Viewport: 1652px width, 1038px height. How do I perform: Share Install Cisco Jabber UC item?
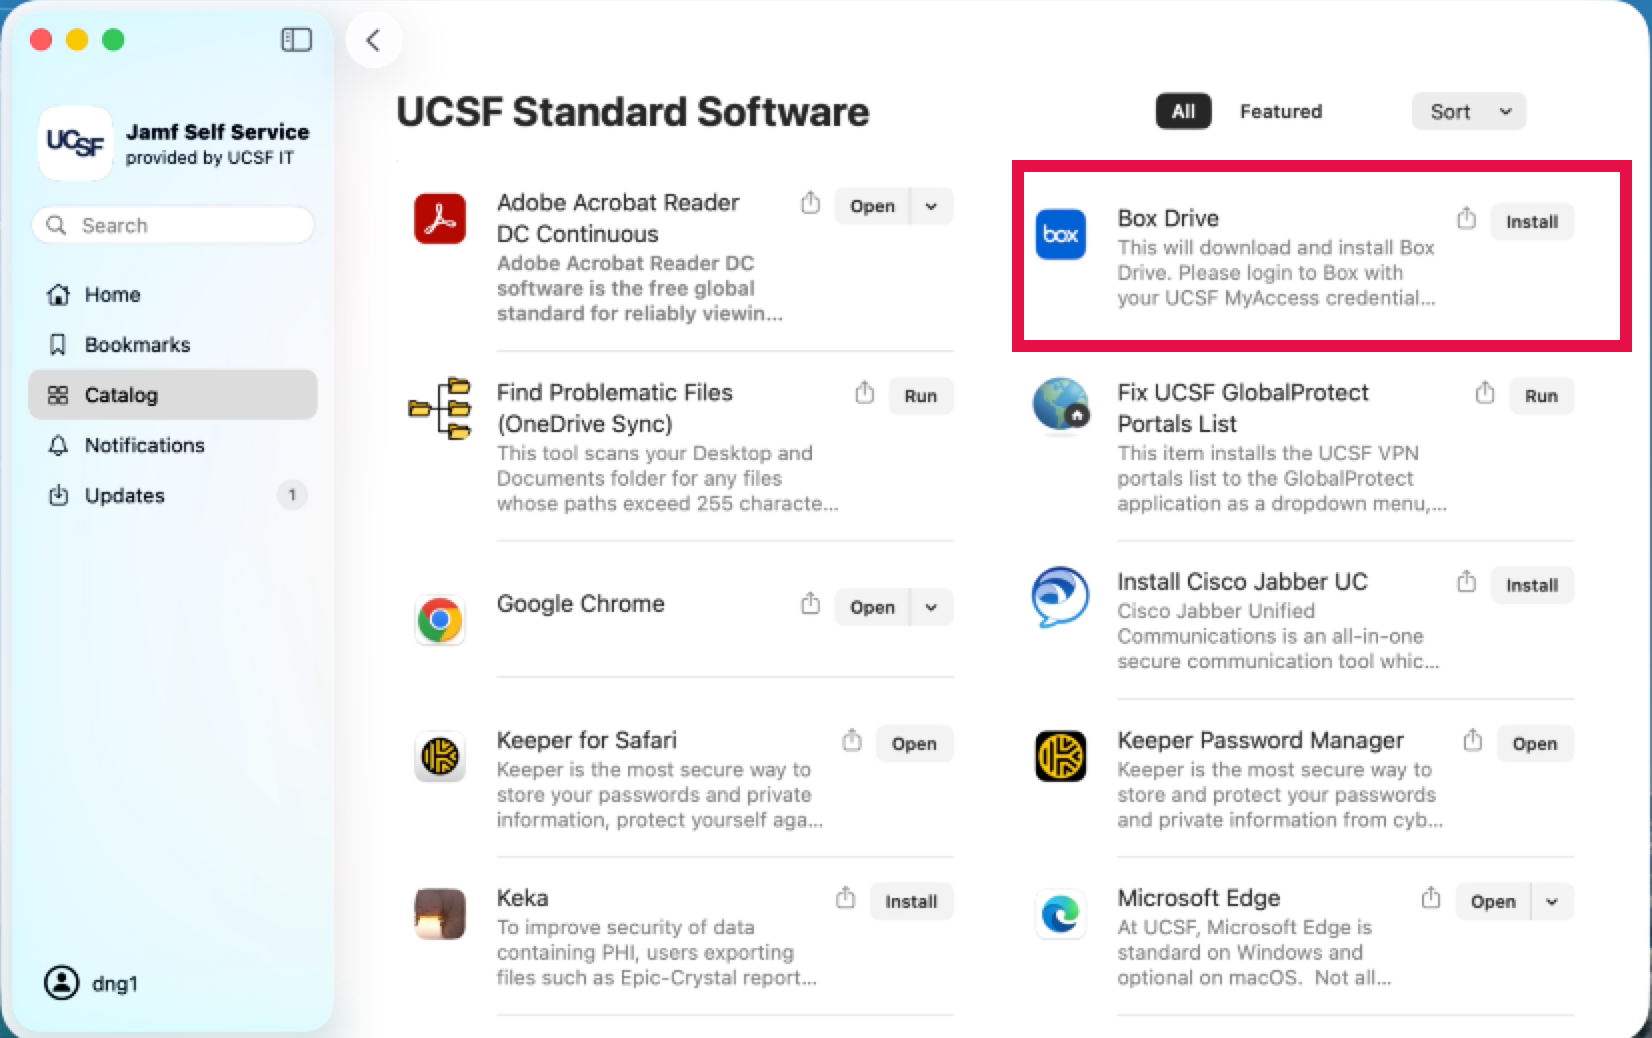(1466, 582)
